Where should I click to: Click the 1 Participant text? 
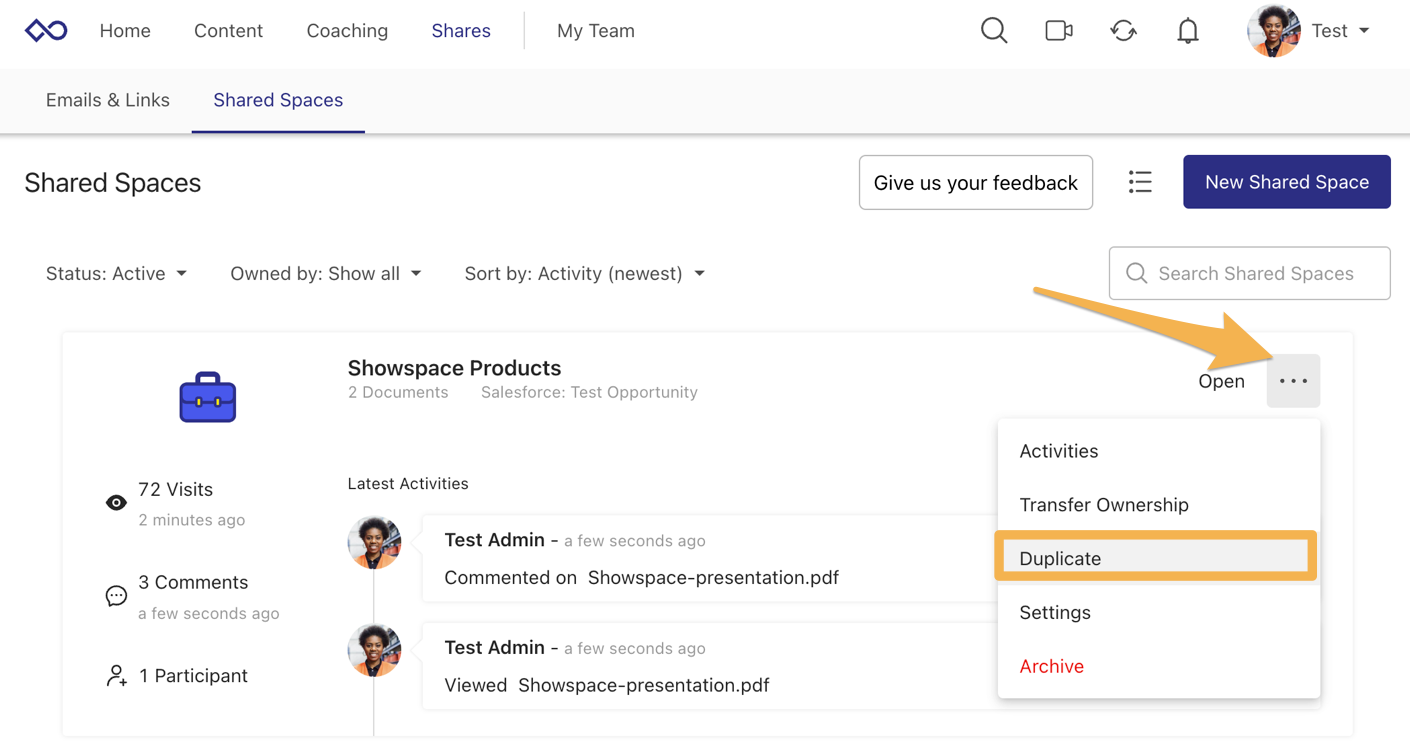point(193,676)
